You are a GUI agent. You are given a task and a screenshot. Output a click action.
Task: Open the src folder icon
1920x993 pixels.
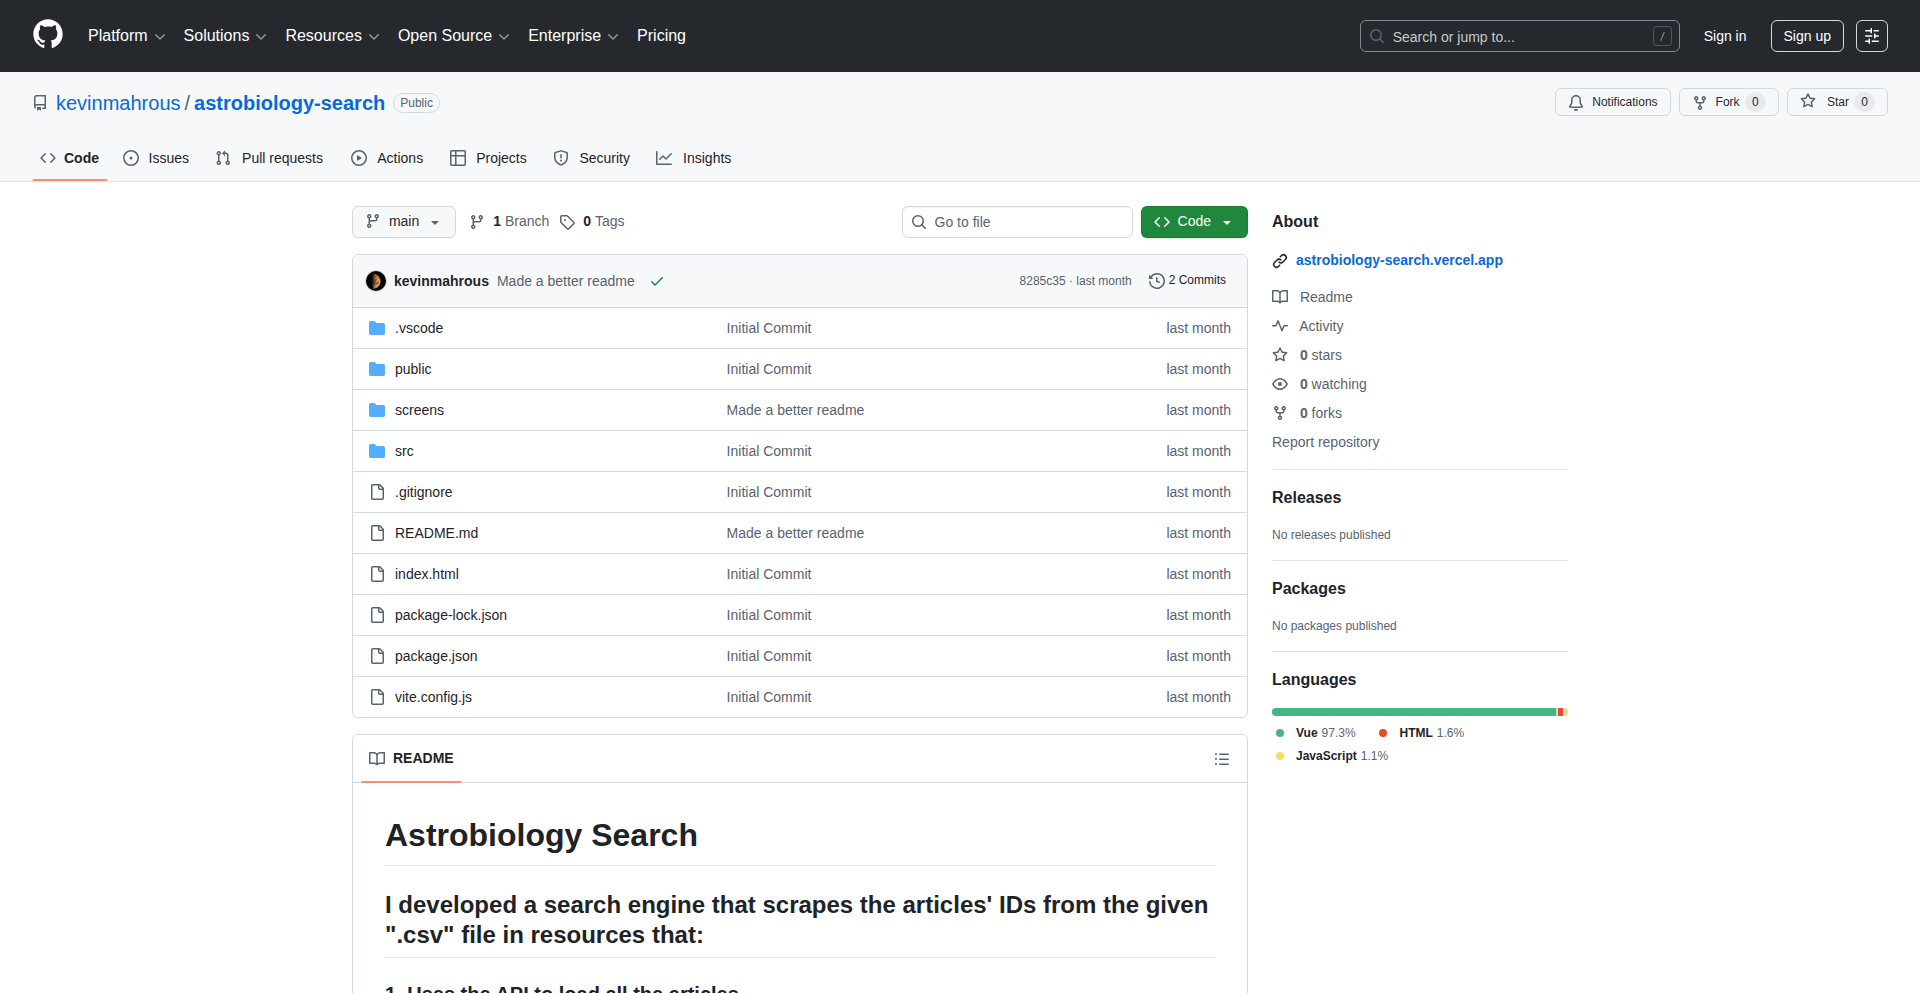pos(377,451)
